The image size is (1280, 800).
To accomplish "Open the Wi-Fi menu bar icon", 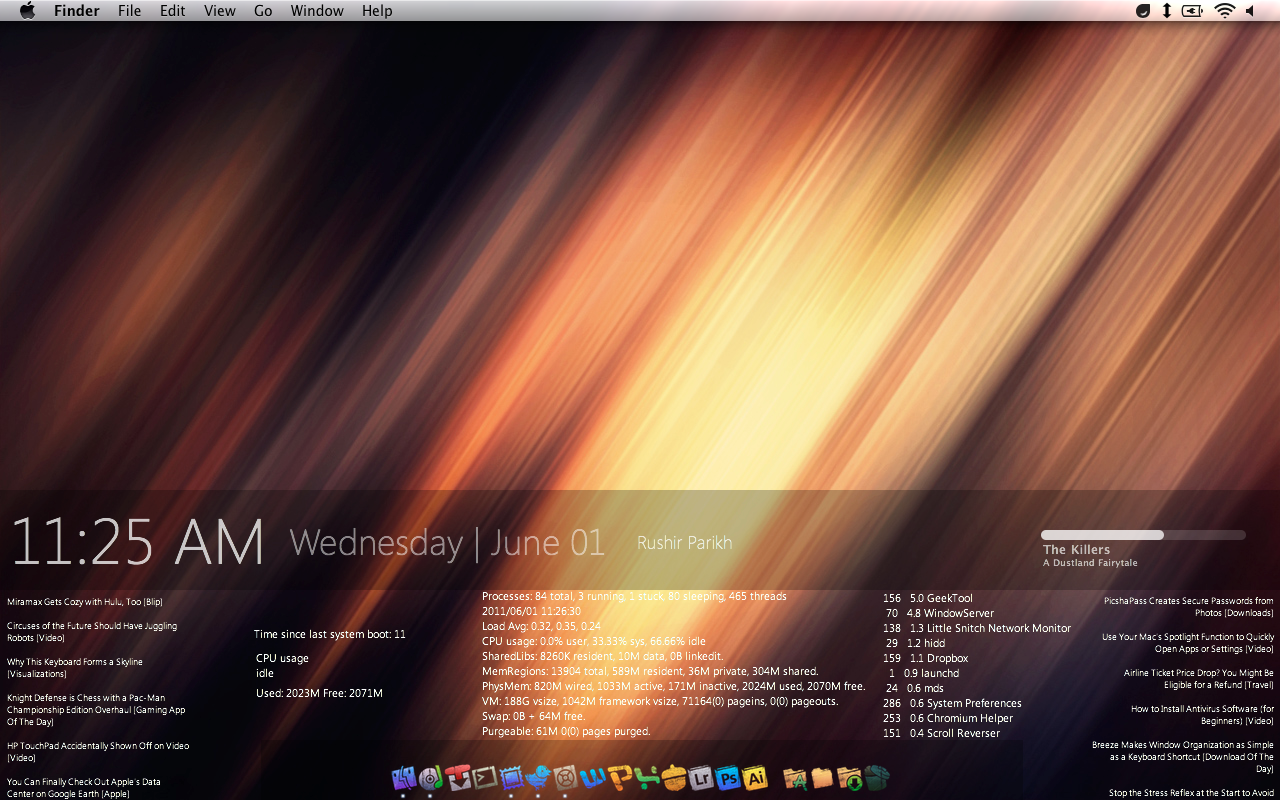I will coord(1225,11).
